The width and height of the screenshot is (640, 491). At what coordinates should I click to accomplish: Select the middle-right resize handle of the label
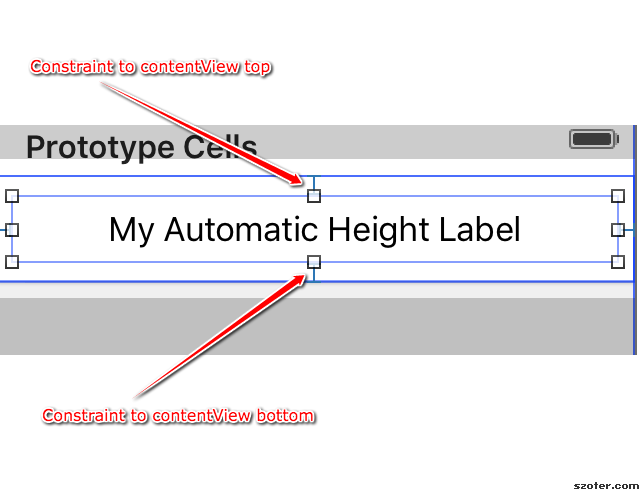tap(618, 230)
